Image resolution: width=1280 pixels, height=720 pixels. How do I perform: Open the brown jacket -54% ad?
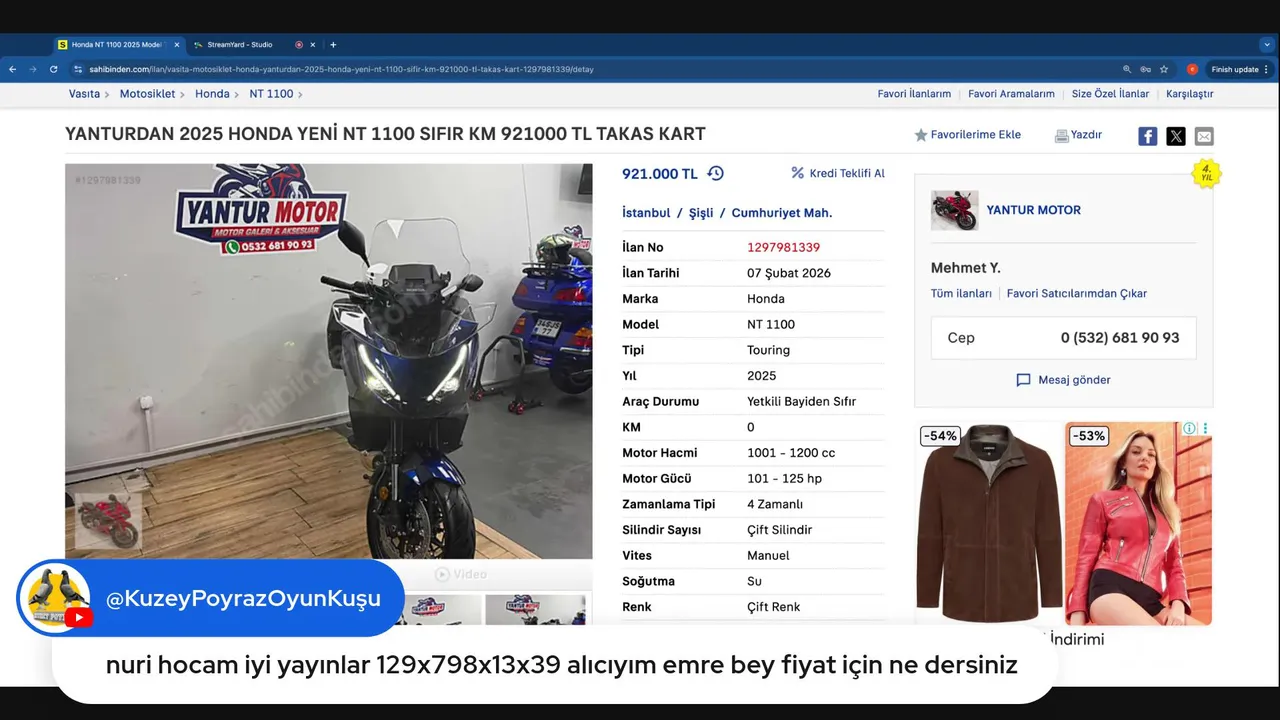click(989, 523)
